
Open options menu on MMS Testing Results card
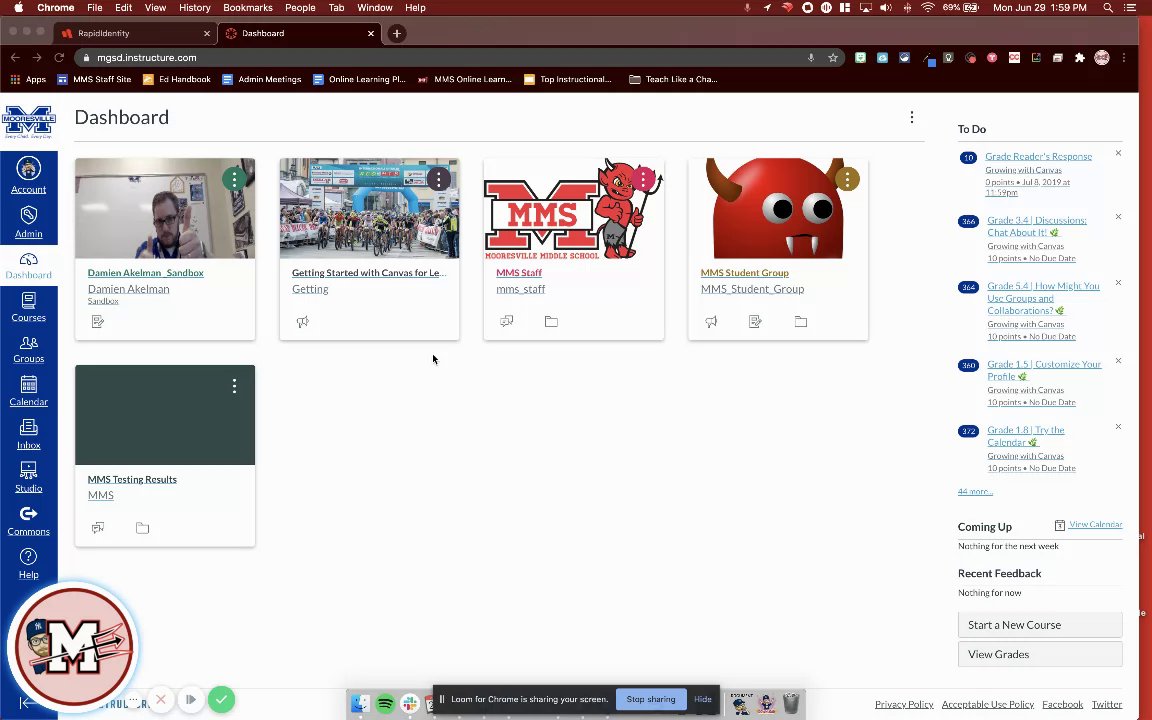(234, 386)
